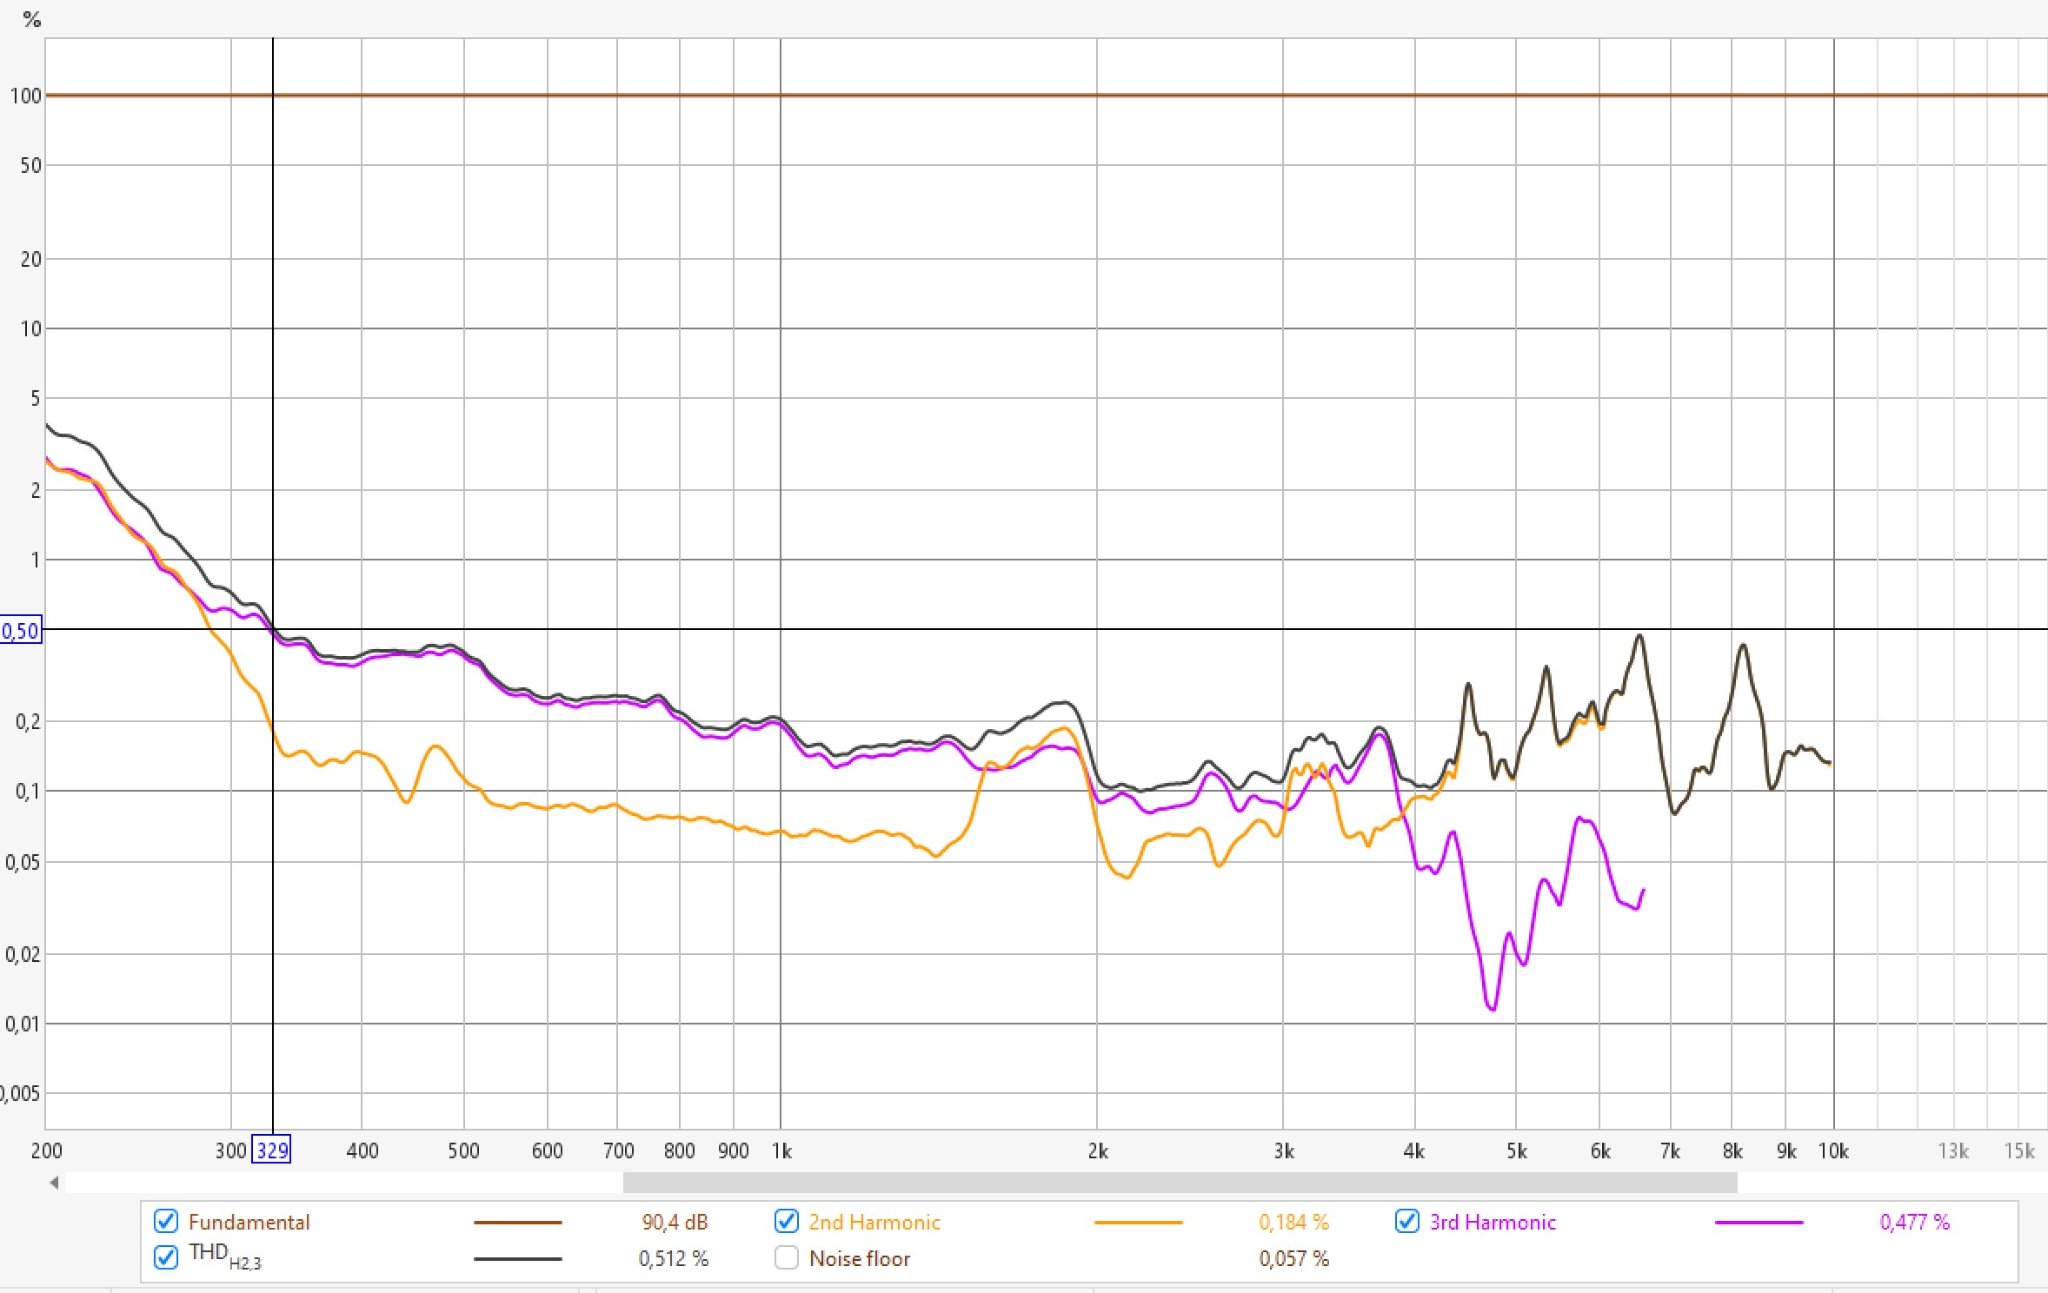Toggle the 3rd Harmonic trace checkbox
This screenshot has height=1293, width=2048.
coord(1407,1221)
